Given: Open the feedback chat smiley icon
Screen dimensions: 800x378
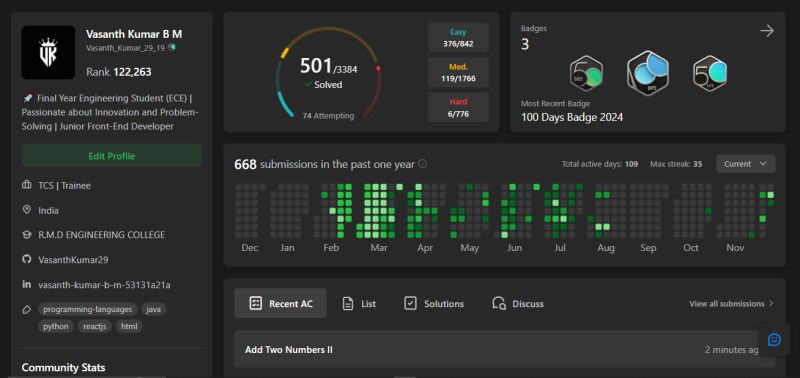Looking at the screenshot, I should click(x=774, y=339).
